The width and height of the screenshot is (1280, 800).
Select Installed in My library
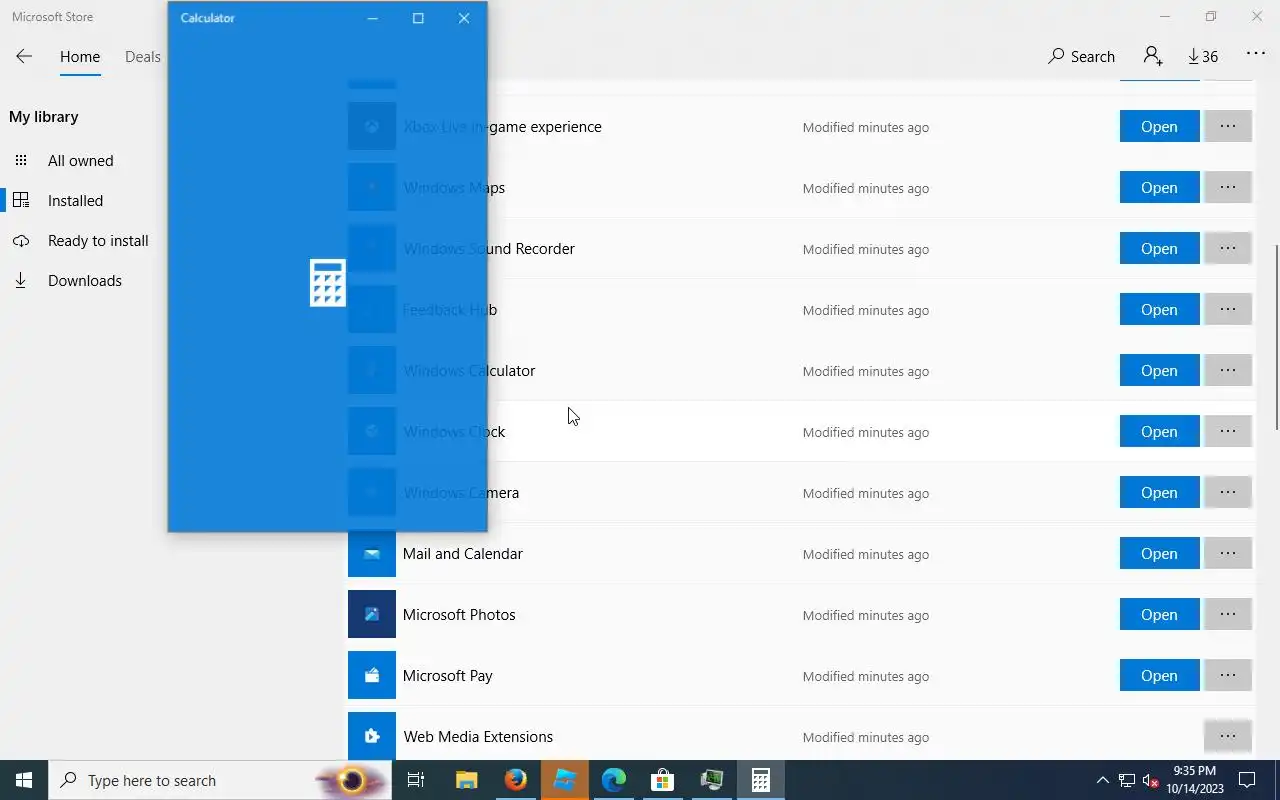(75, 200)
